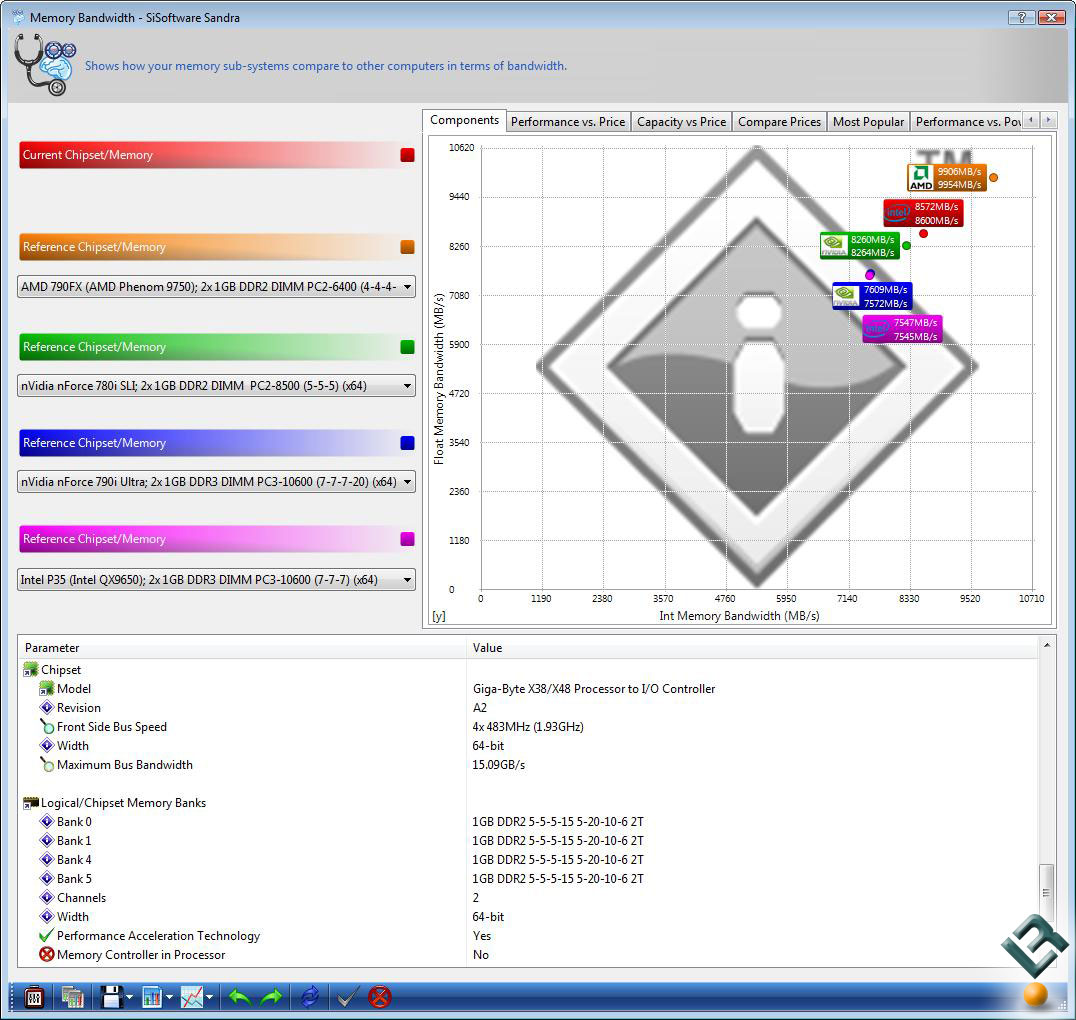Click the help question mark button
This screenshot has height=1020, width=1076.
(x=1021, y=17)
